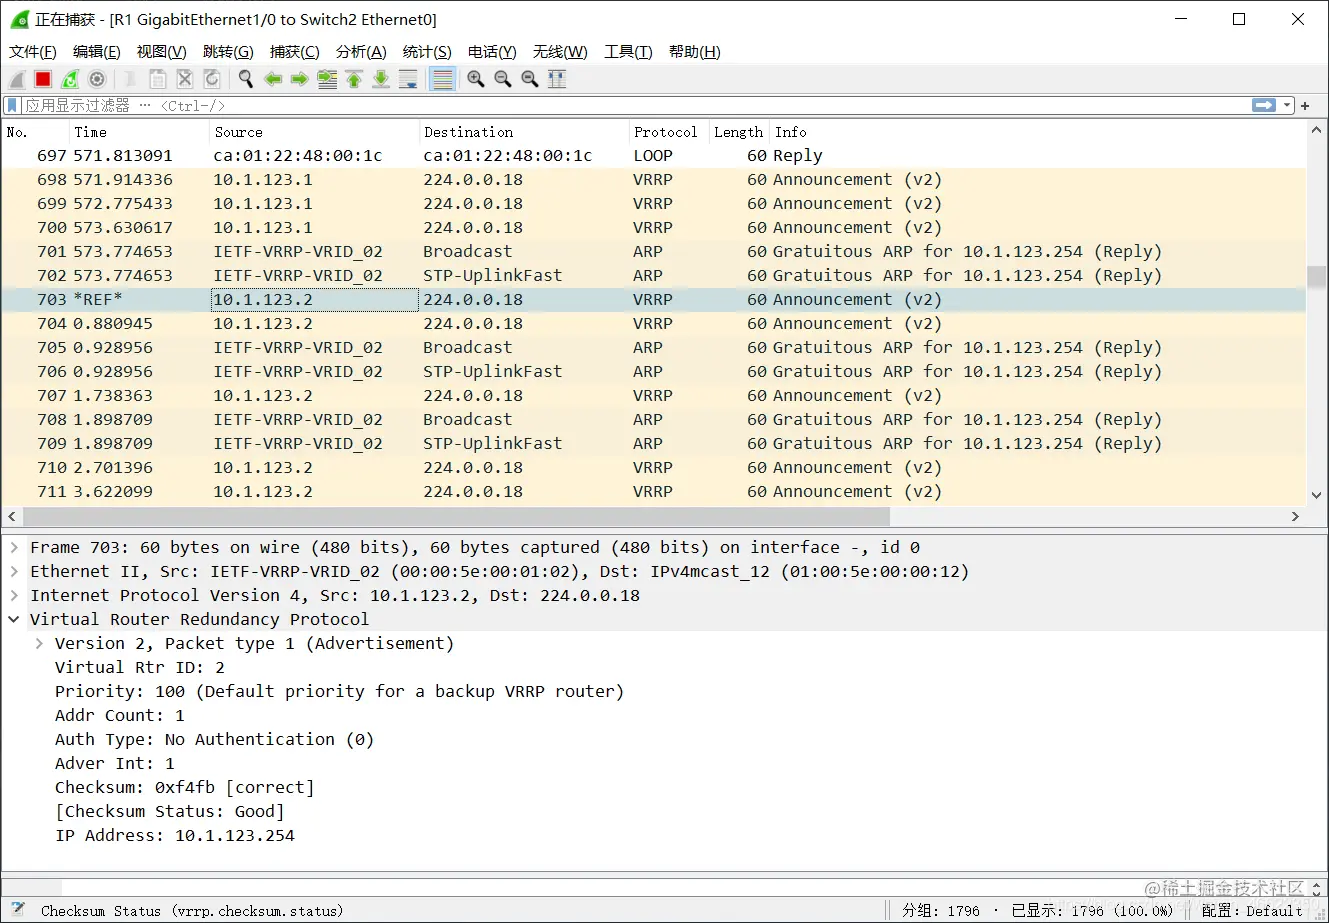
Task: Click the 配置: Default profile label
Action: 1252,911
